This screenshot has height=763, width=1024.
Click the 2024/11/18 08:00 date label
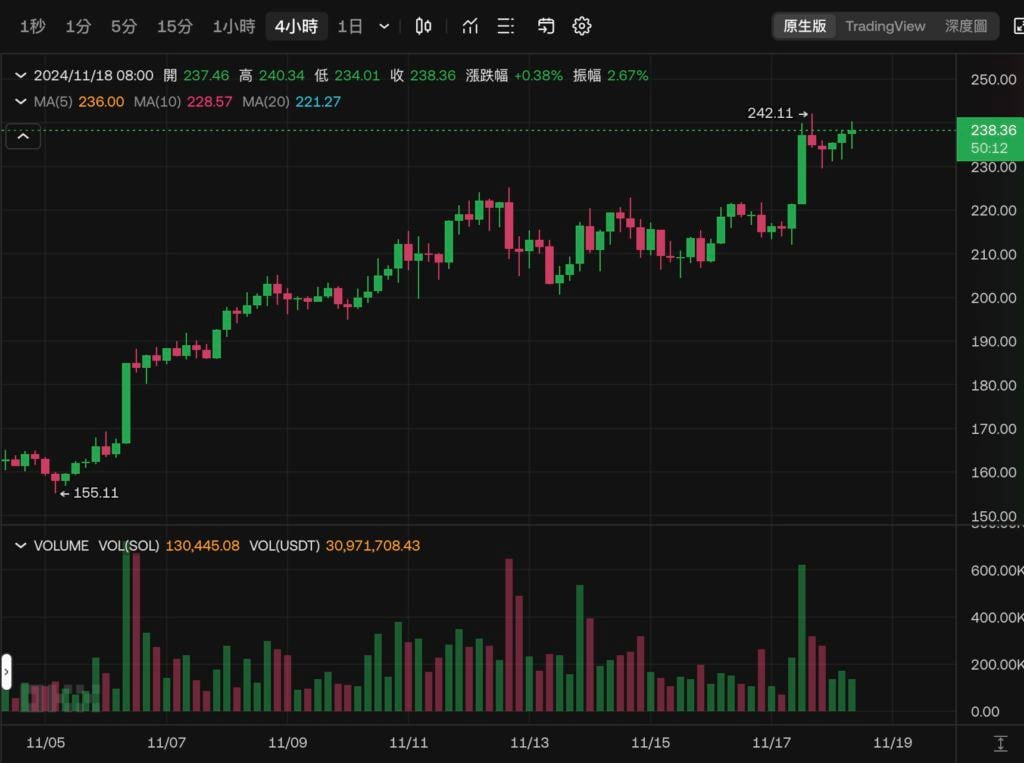tap(93, 75)
